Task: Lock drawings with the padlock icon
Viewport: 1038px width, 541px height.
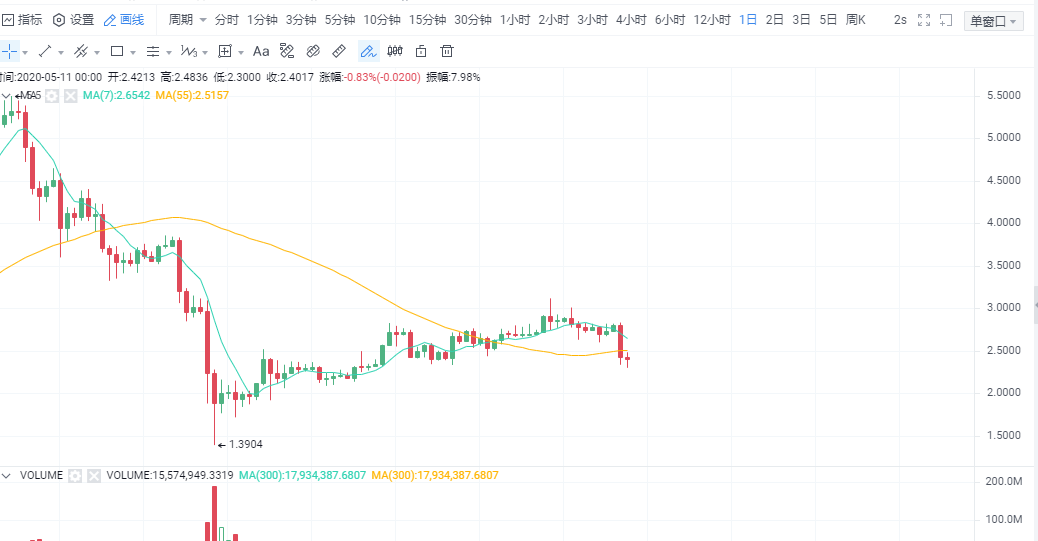Action: 421,51
